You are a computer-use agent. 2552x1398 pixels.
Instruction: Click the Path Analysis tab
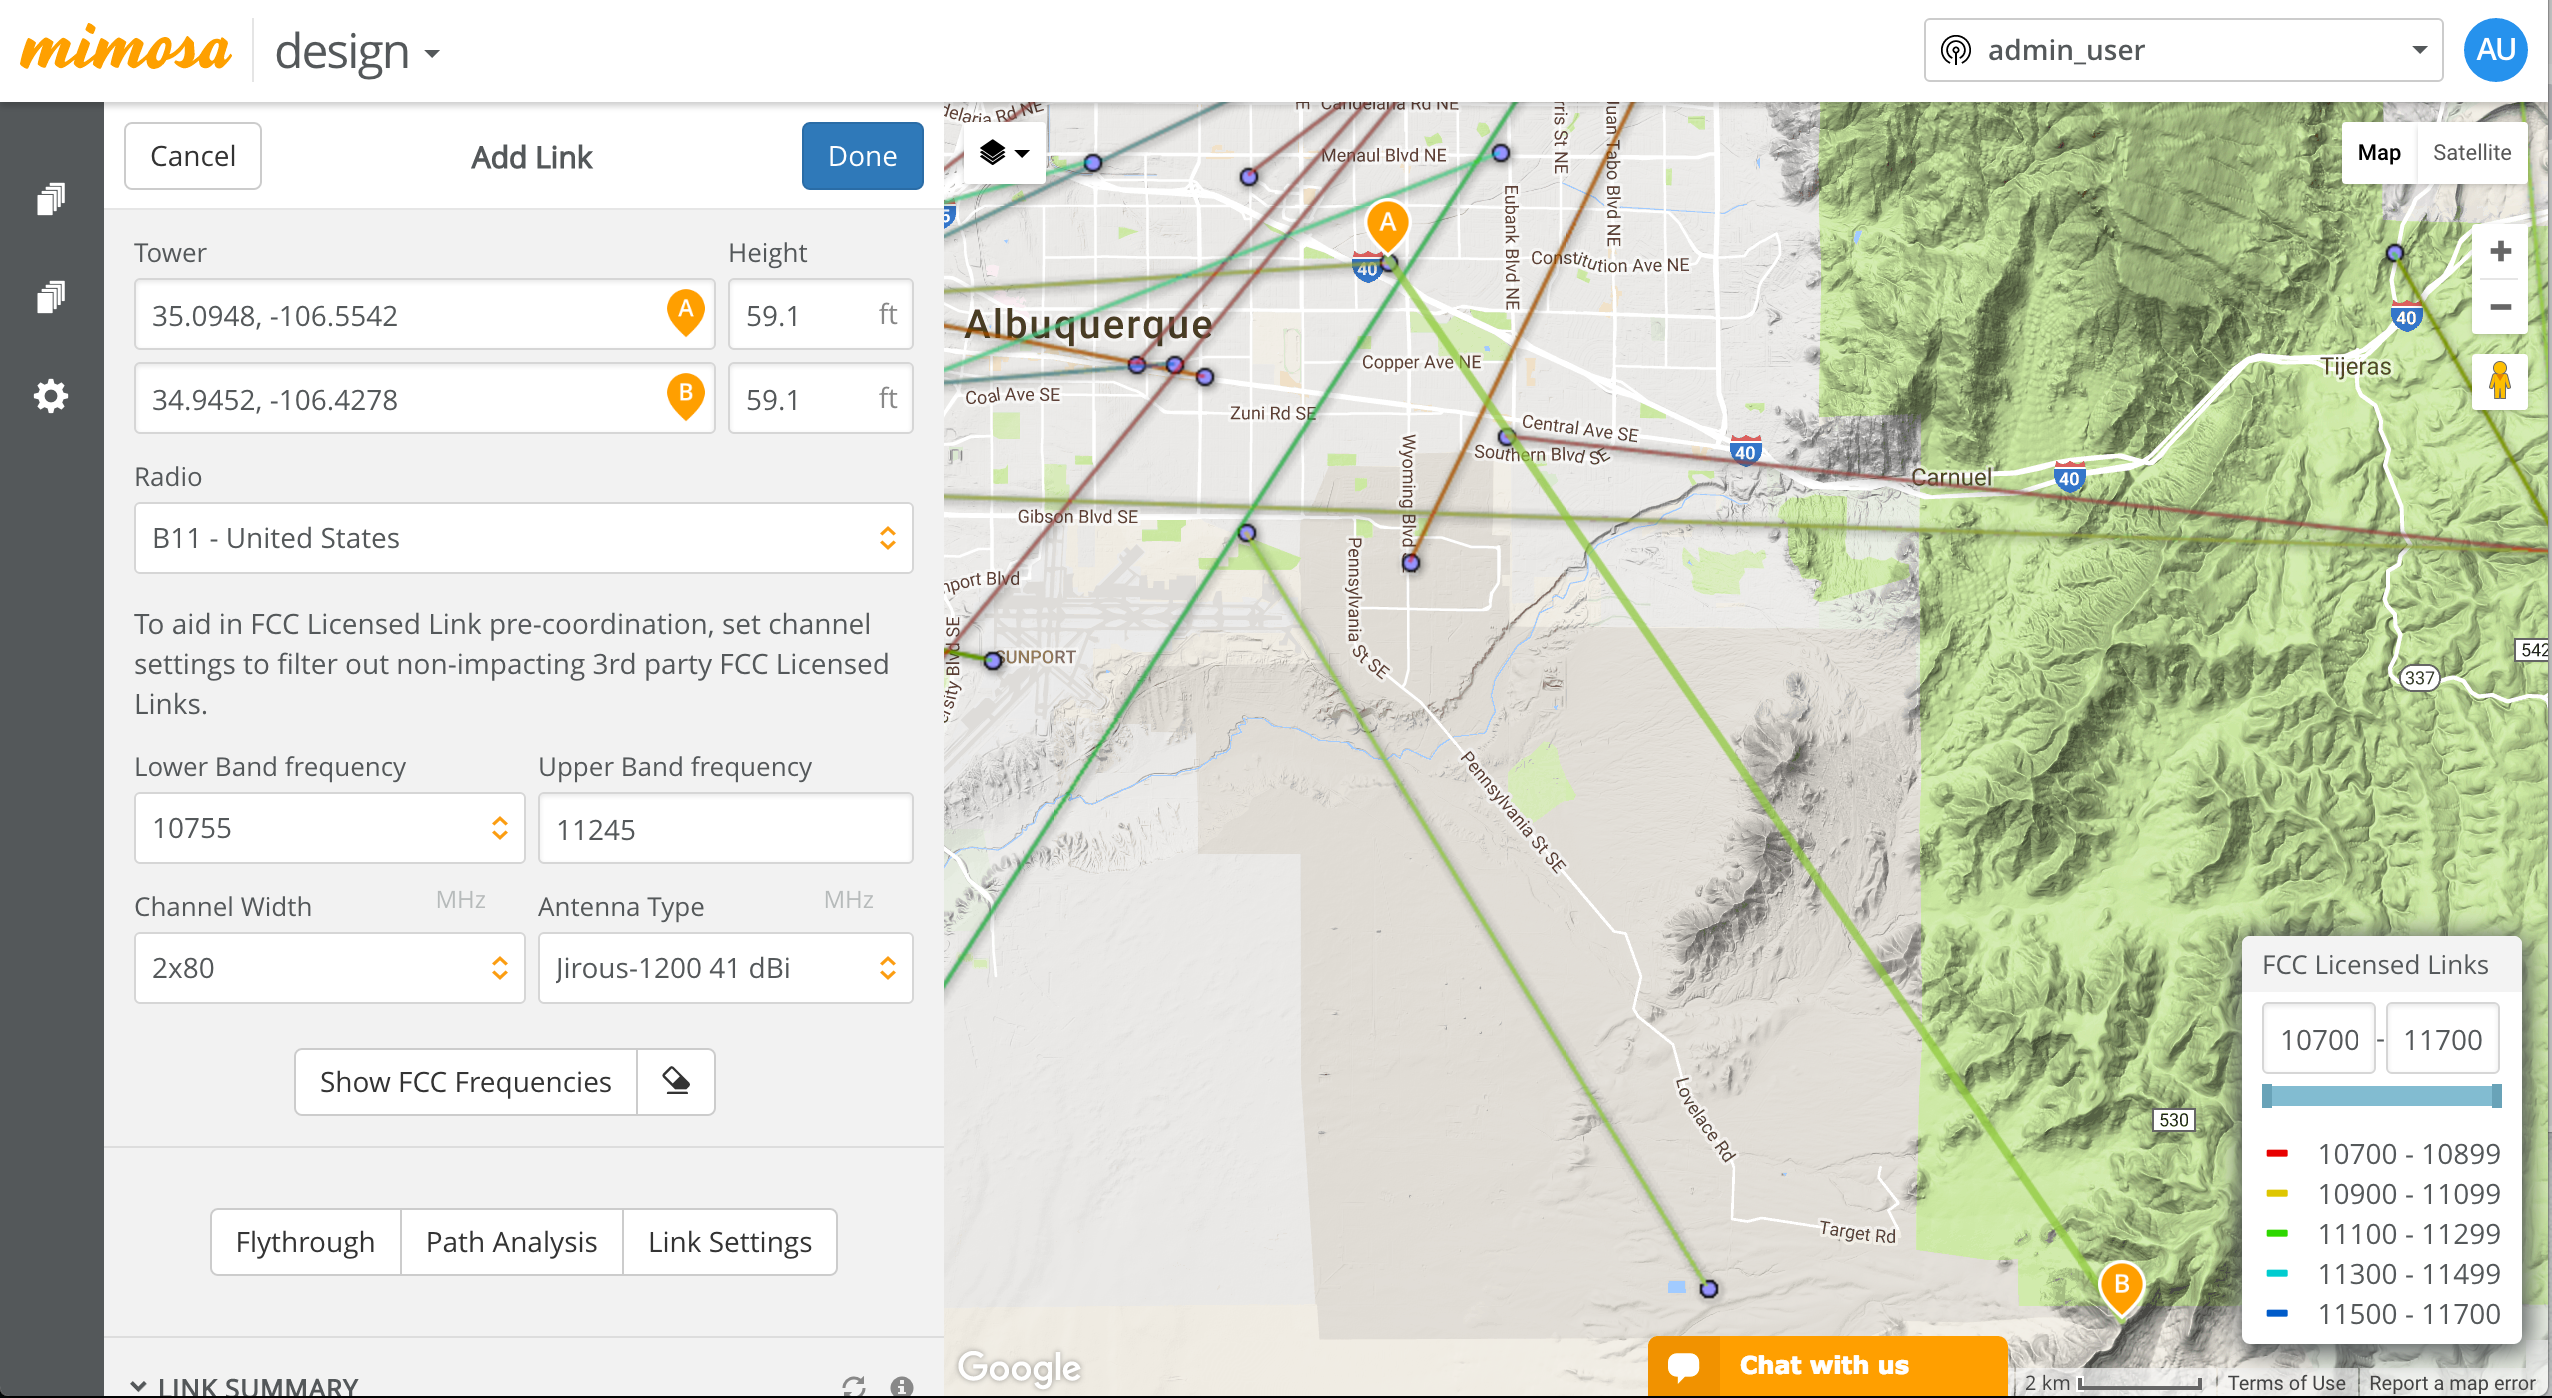coord(511,1238)
